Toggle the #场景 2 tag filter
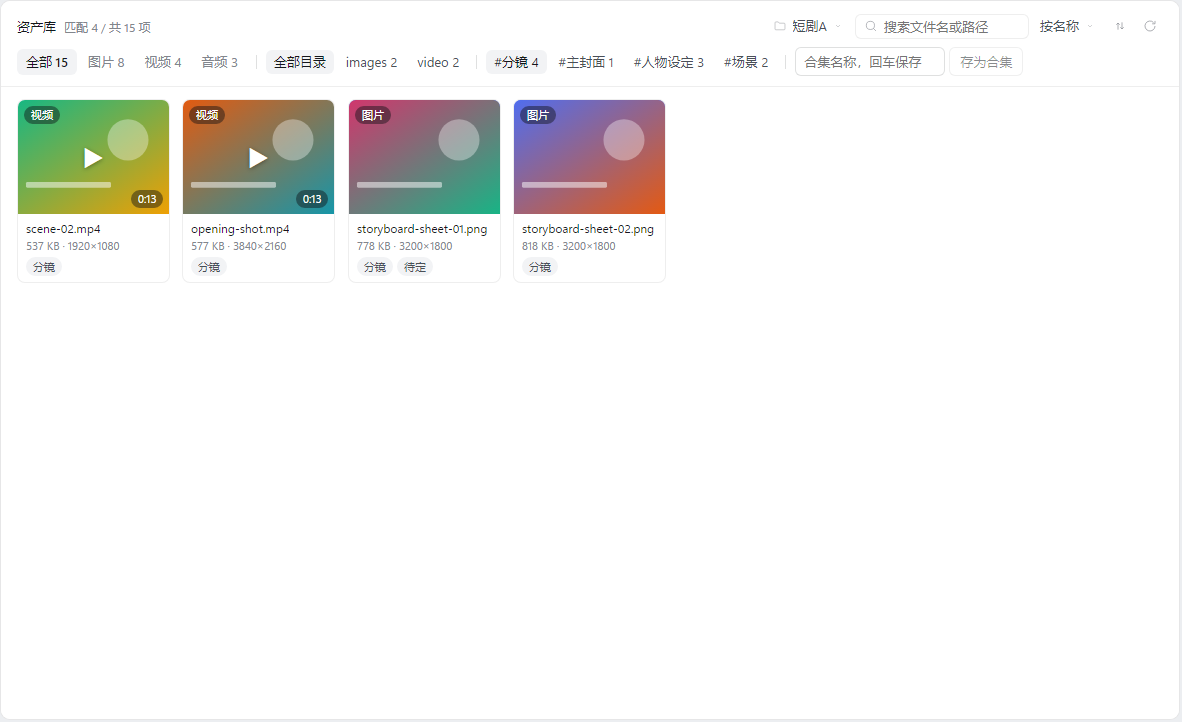 point(746,62)
